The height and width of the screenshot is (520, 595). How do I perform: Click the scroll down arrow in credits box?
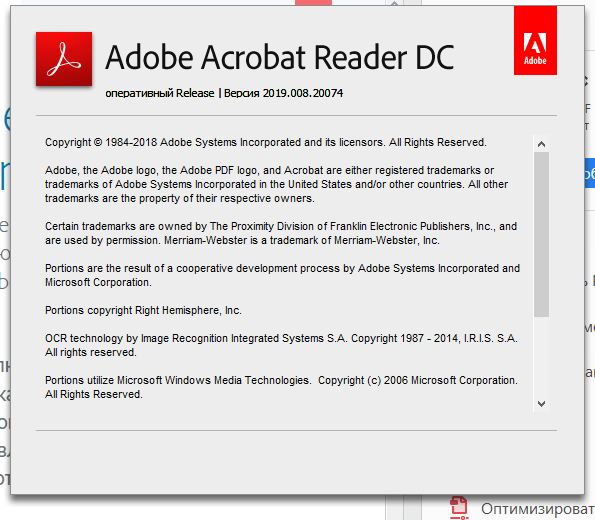point(541,403)
